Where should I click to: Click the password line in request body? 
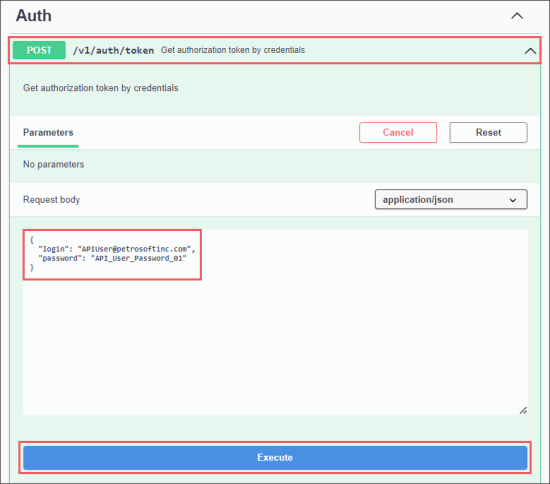(x=113, y=258)
